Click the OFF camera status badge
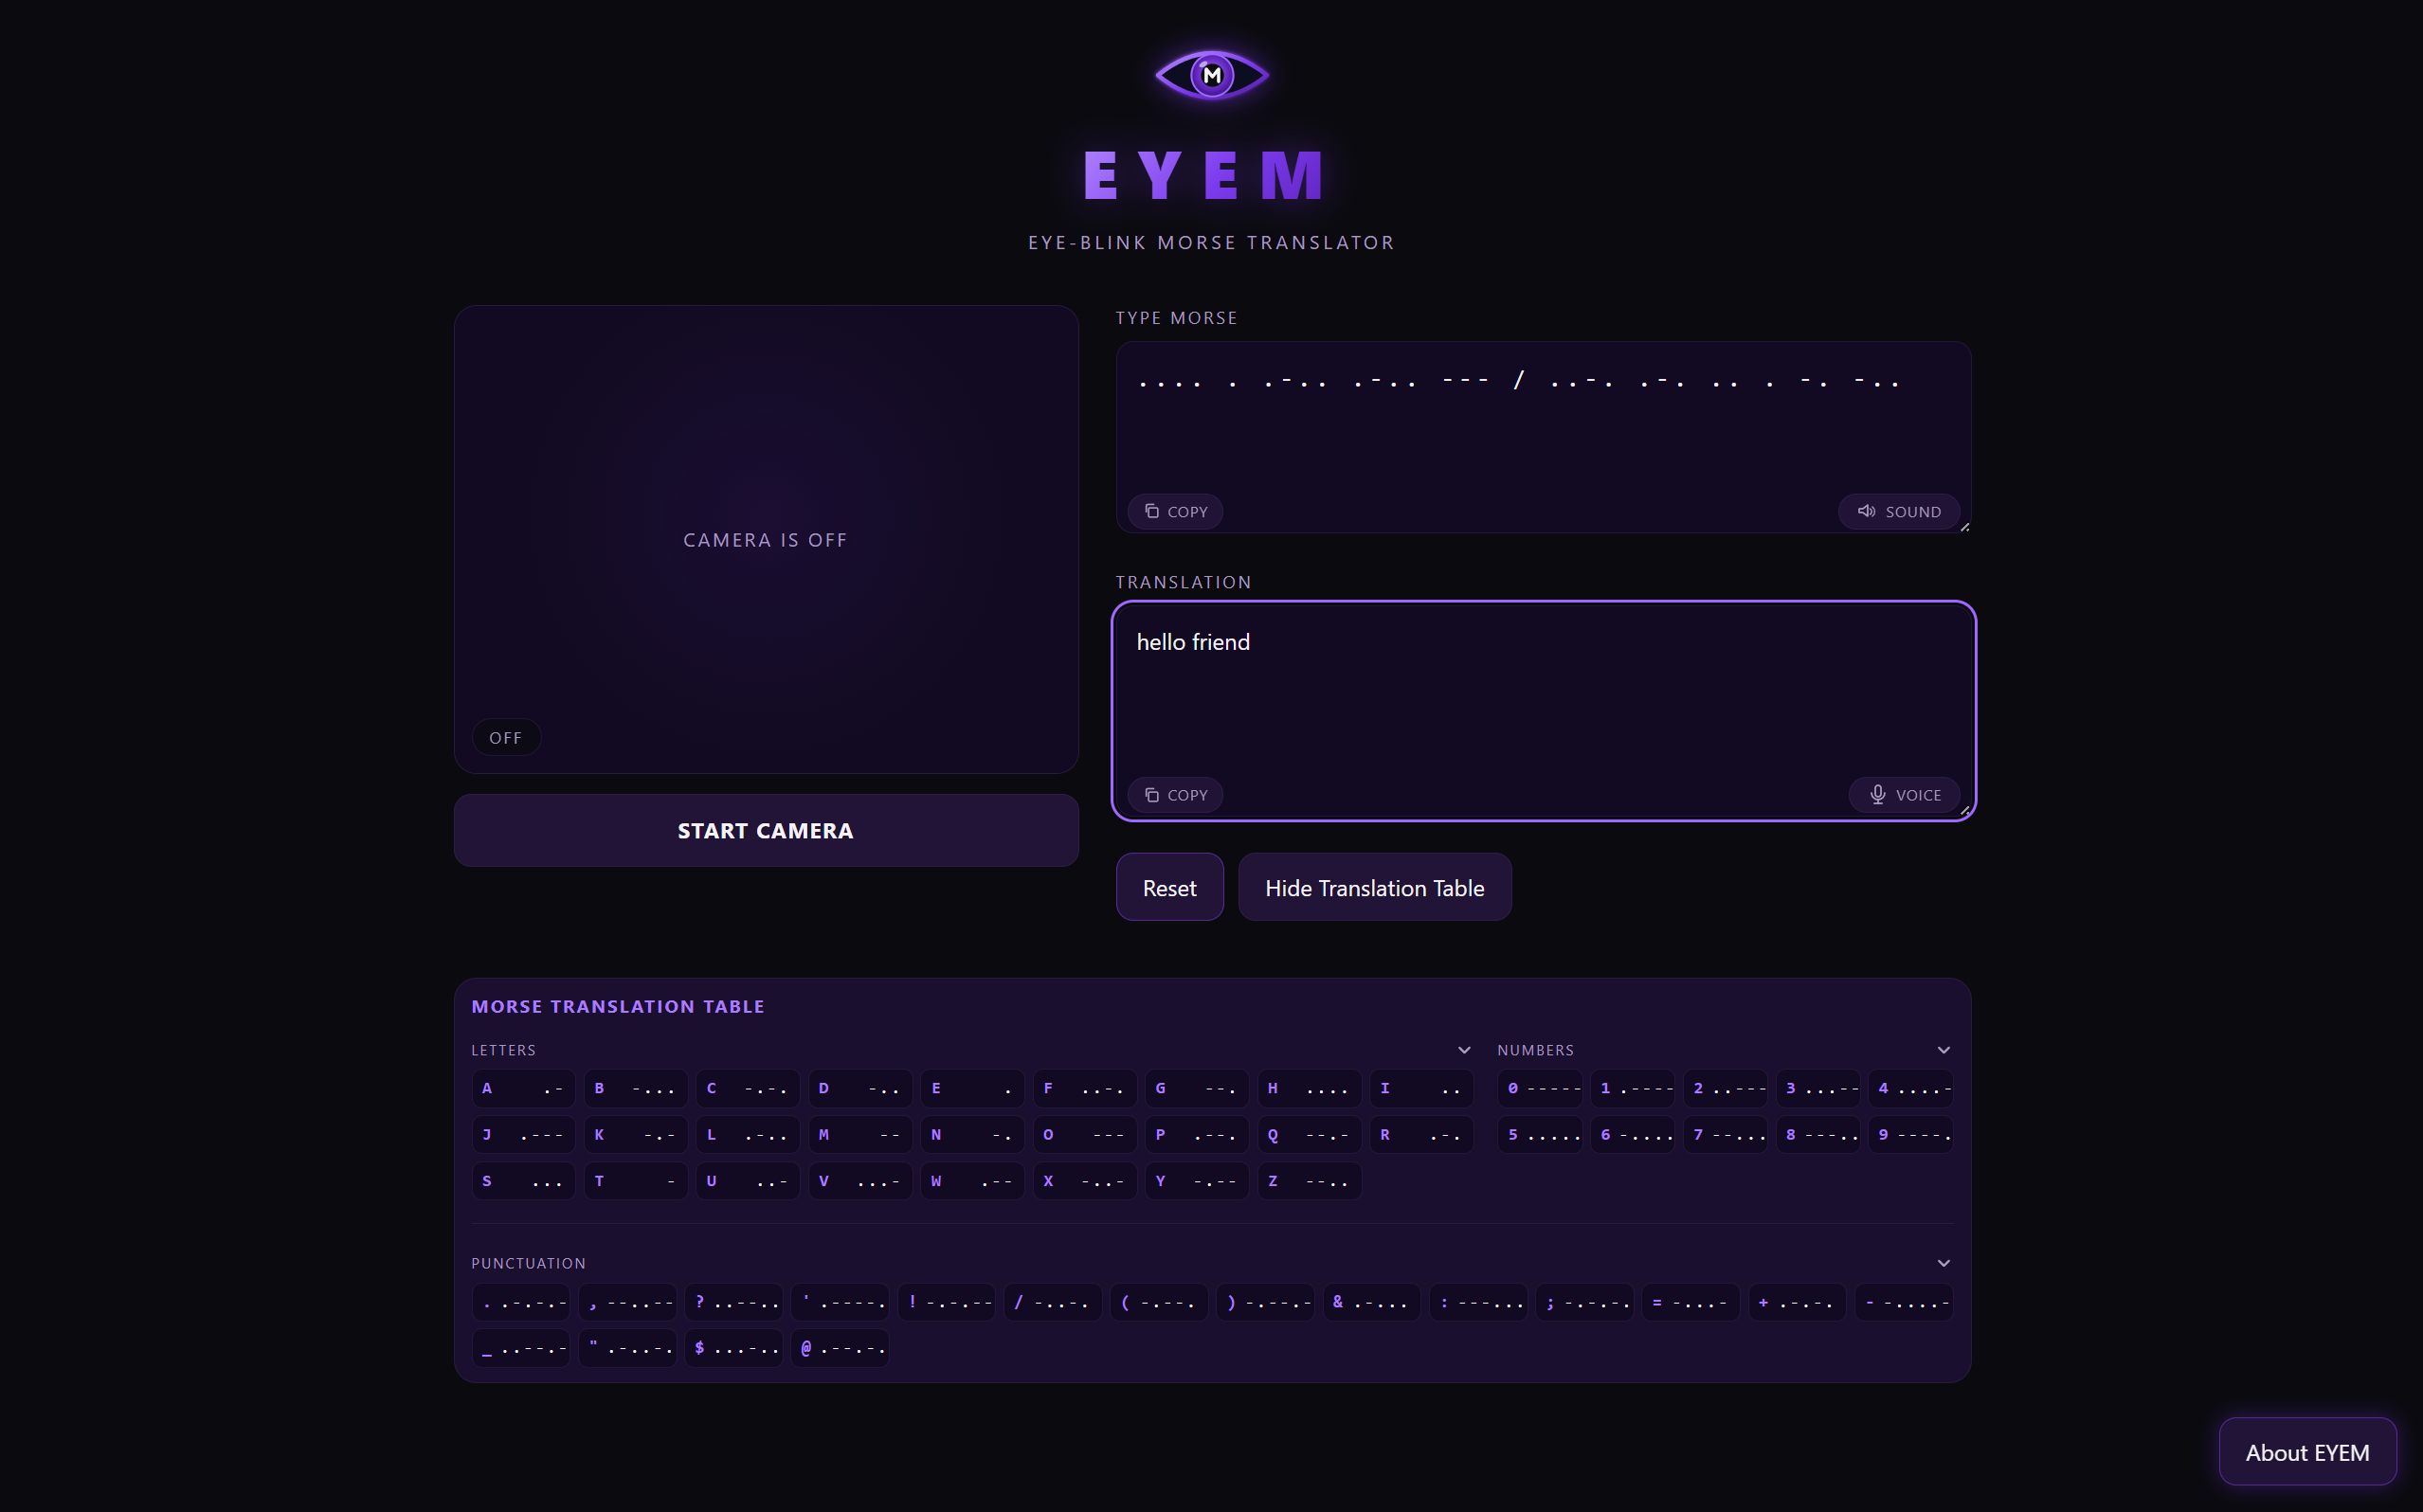Image resolution: width=2423 pixels, height=1512 pixels. point(506,738)
